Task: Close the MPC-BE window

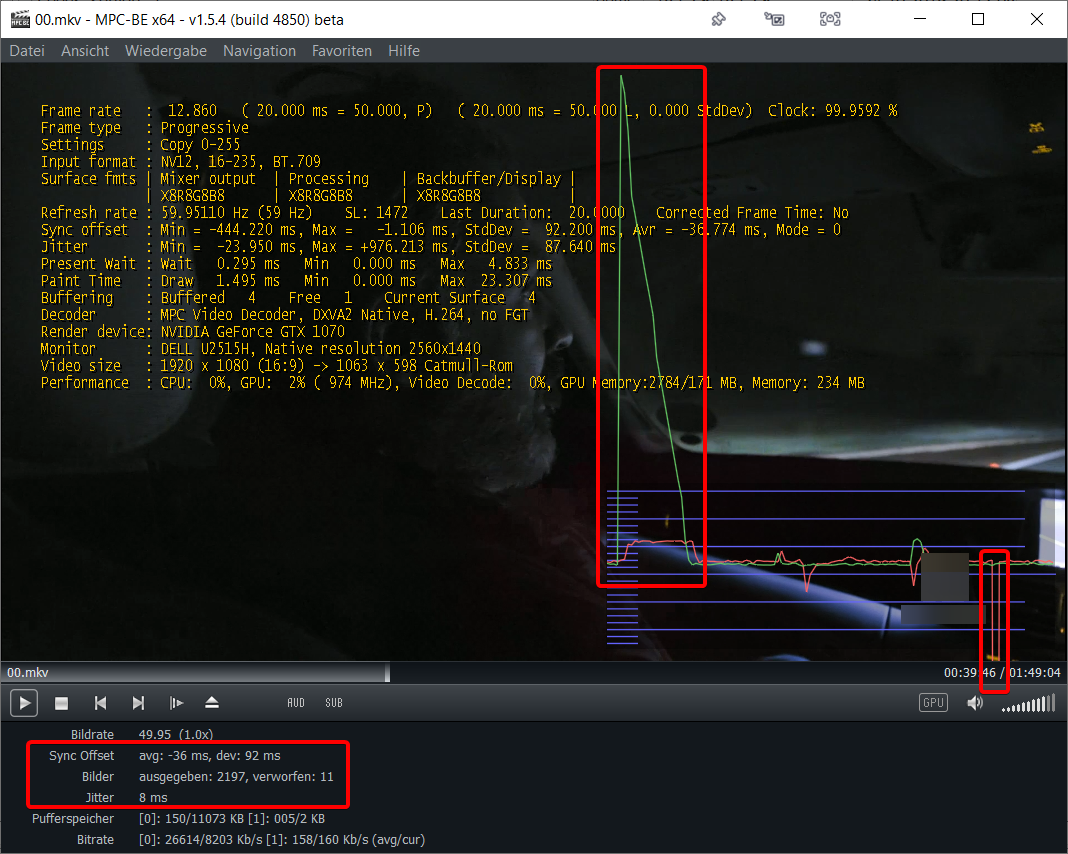Action: pyautogui.click(x=1037, y=19)
